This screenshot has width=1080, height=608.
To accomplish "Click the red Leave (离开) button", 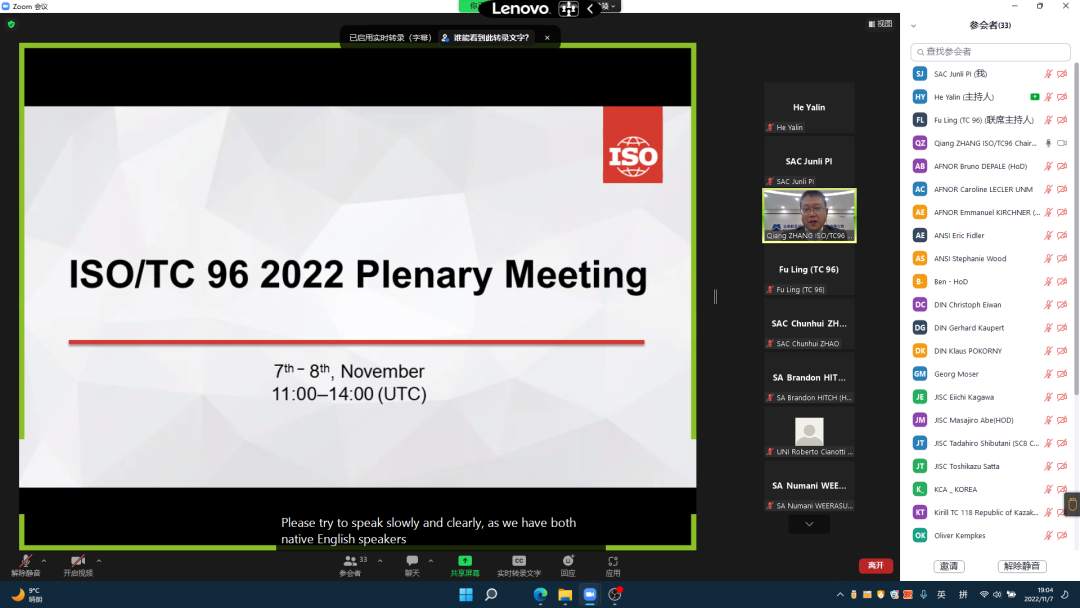I will tap(875, 566).
